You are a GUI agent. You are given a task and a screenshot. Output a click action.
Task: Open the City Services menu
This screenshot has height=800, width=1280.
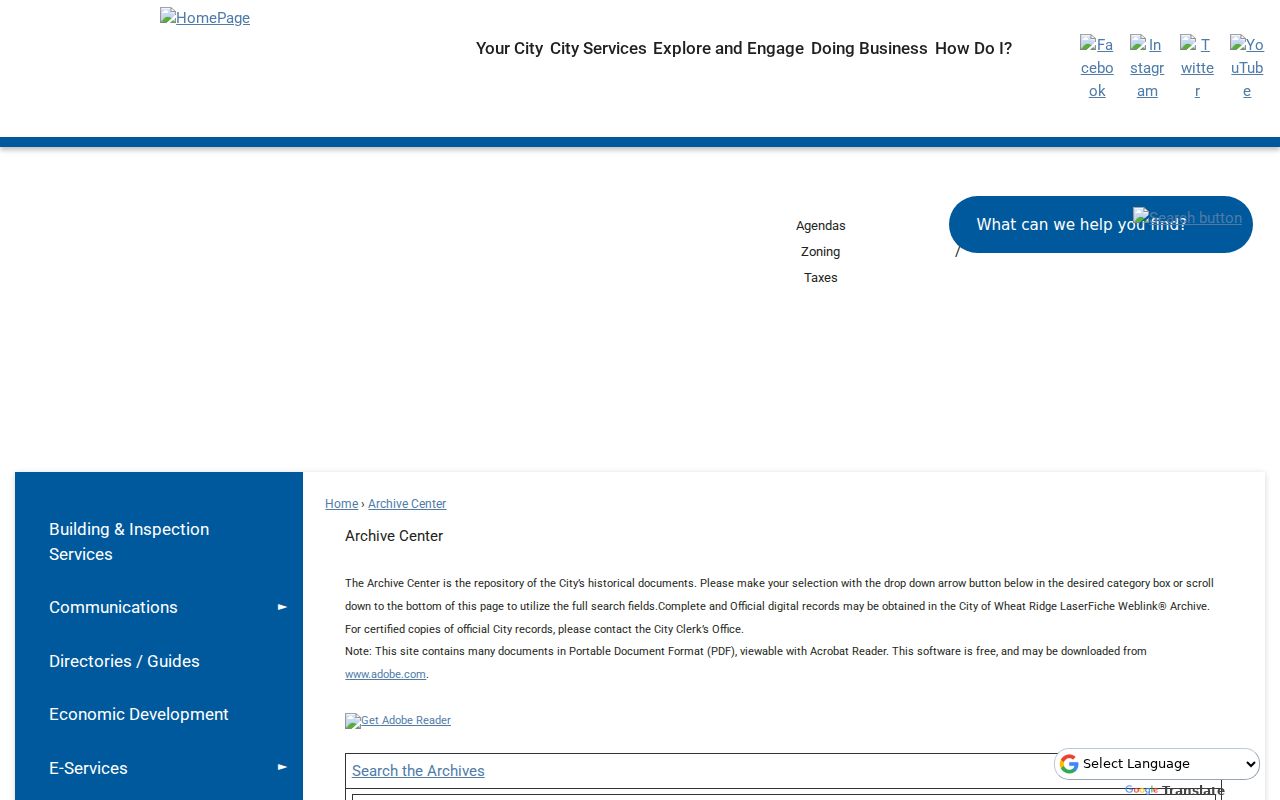[598, 48]
